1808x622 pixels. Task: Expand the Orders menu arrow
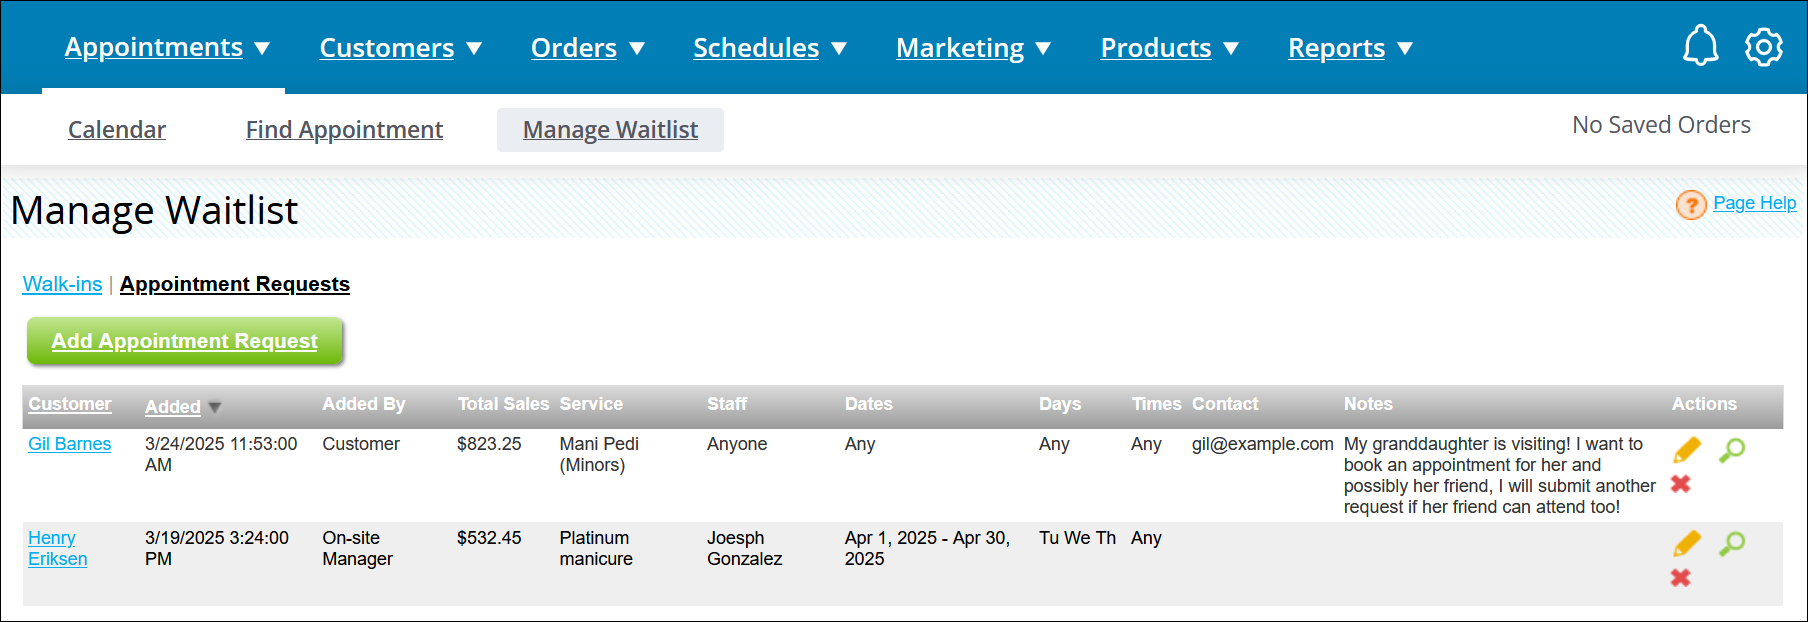(637, 48)
